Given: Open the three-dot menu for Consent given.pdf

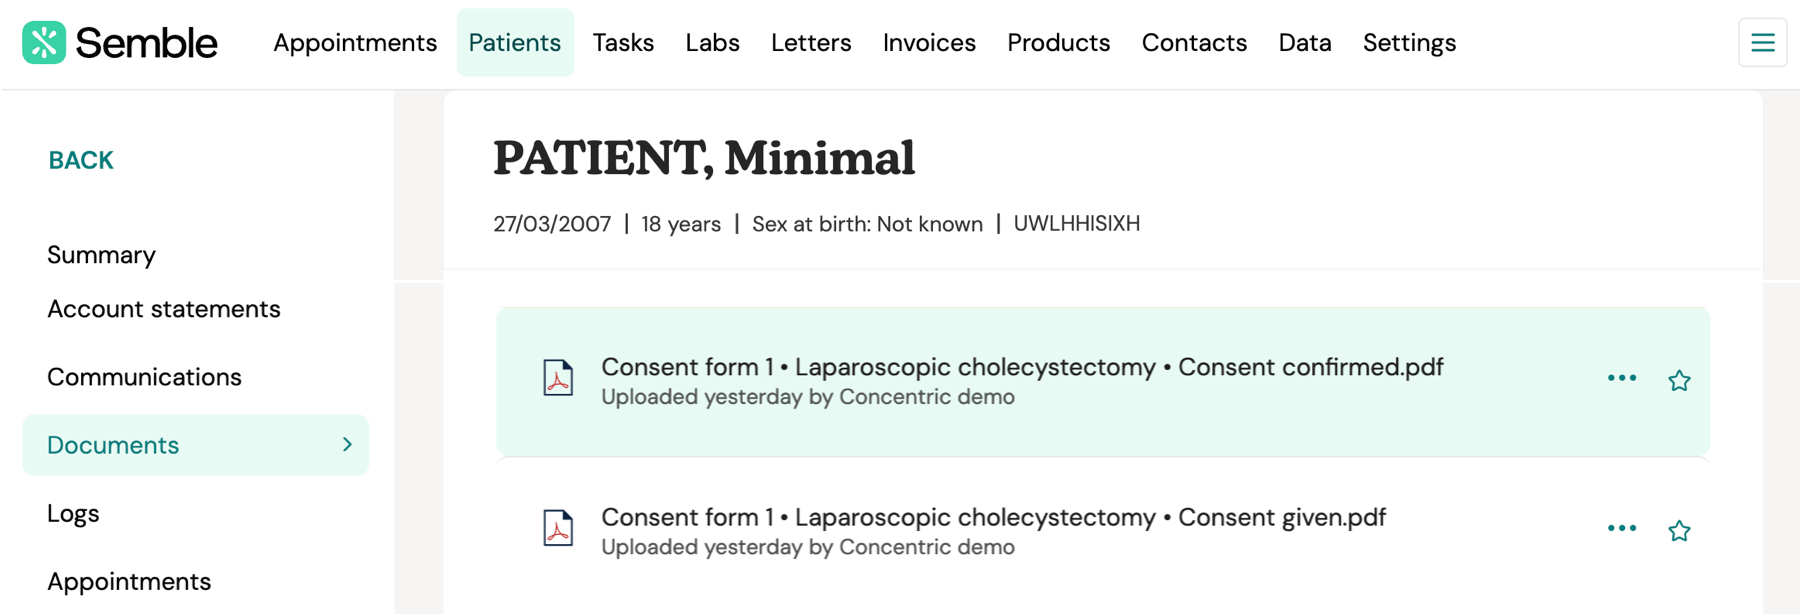Looking at the screenshot, I should pyautogui.click(x=1621, y=530).
